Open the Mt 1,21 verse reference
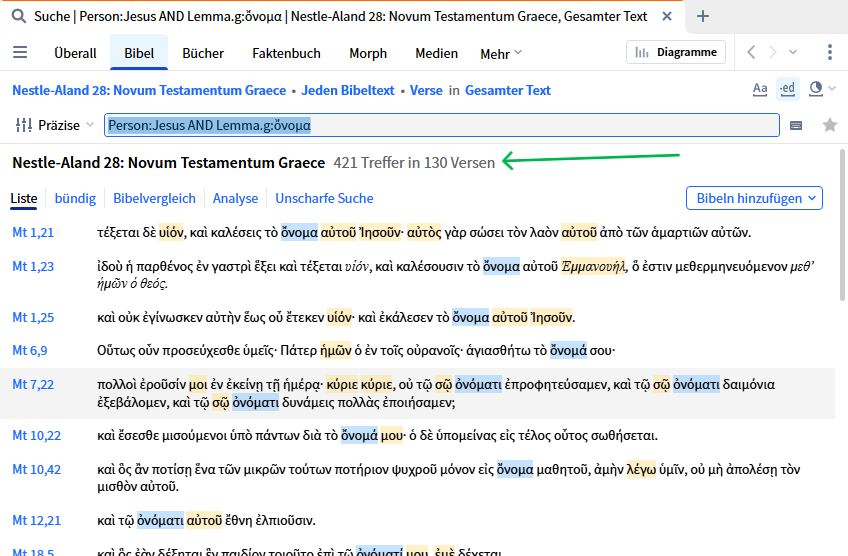 click(x=33, y=233)
